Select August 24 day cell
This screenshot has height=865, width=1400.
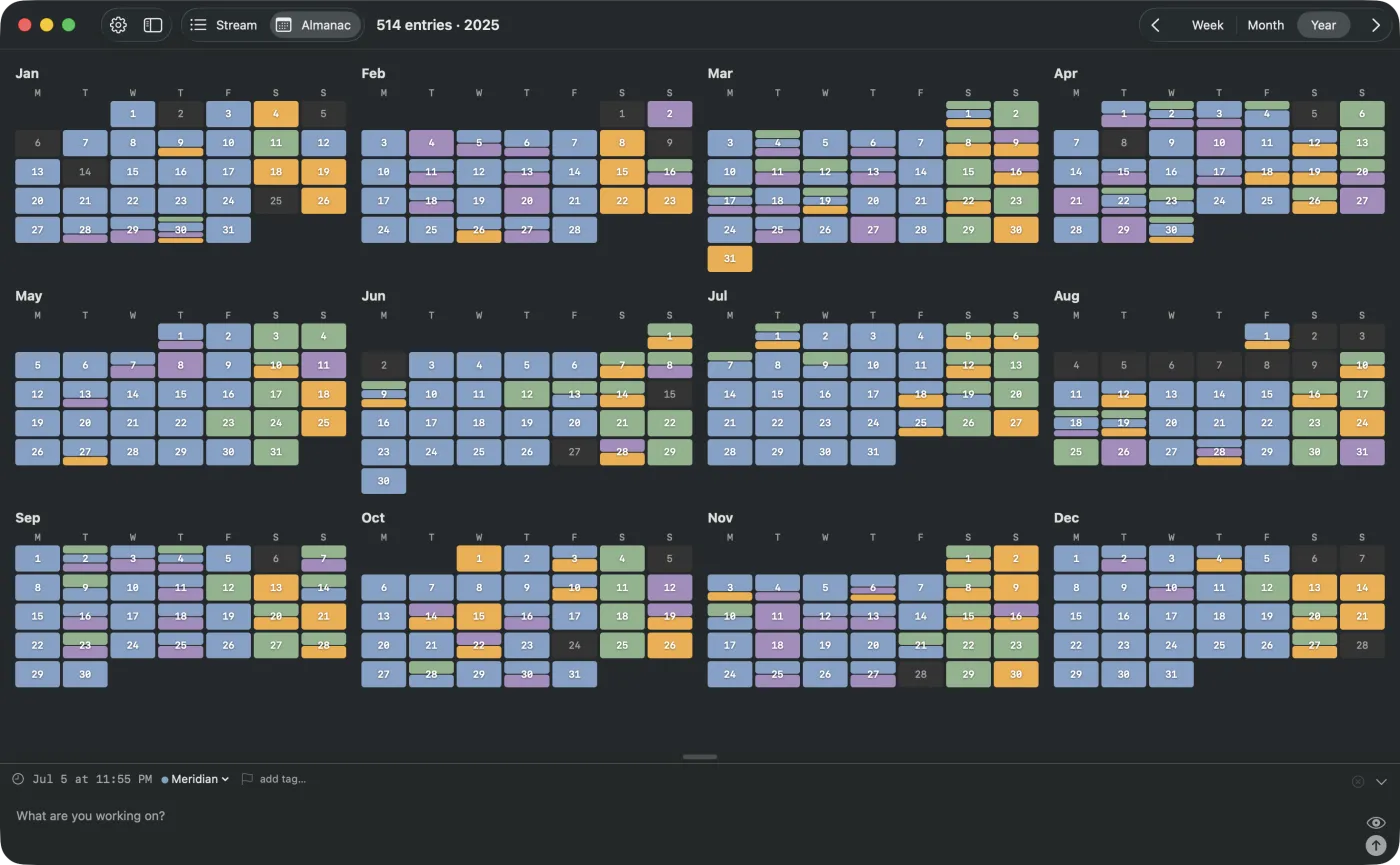pyautogui.click(x=1362, y=423)
